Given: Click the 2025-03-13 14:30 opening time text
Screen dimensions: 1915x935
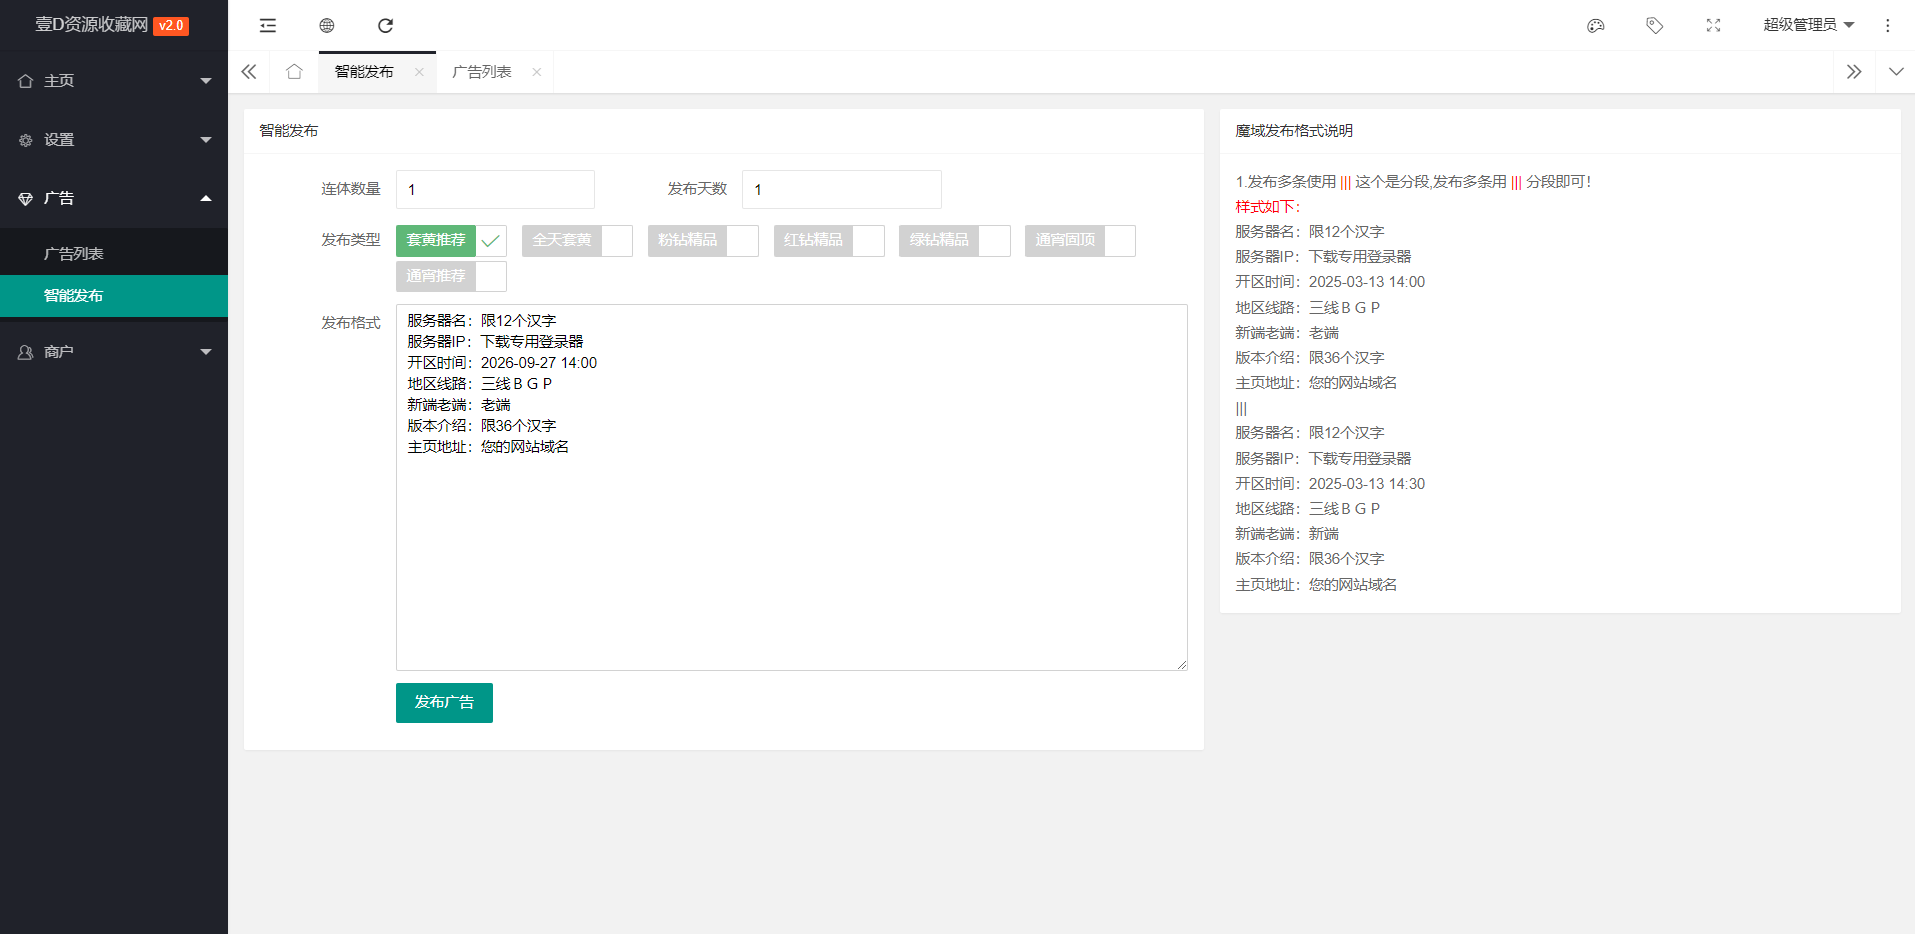Looking at the screenshot, I should point(1367,484).
